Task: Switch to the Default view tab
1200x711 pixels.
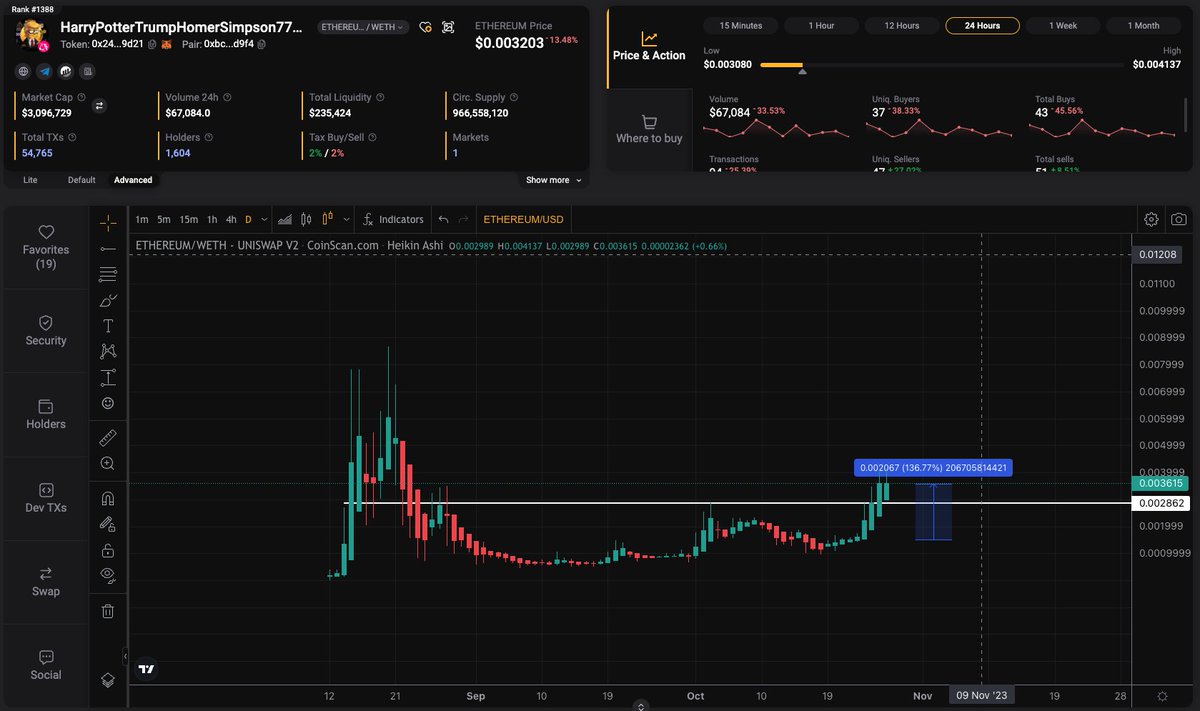Action: coord(82,180)
